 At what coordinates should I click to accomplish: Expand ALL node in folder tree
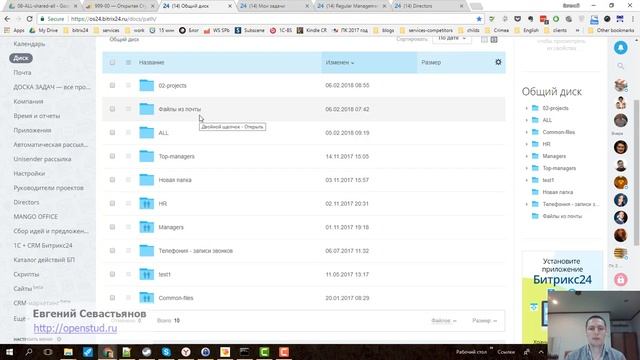point(527,120)
